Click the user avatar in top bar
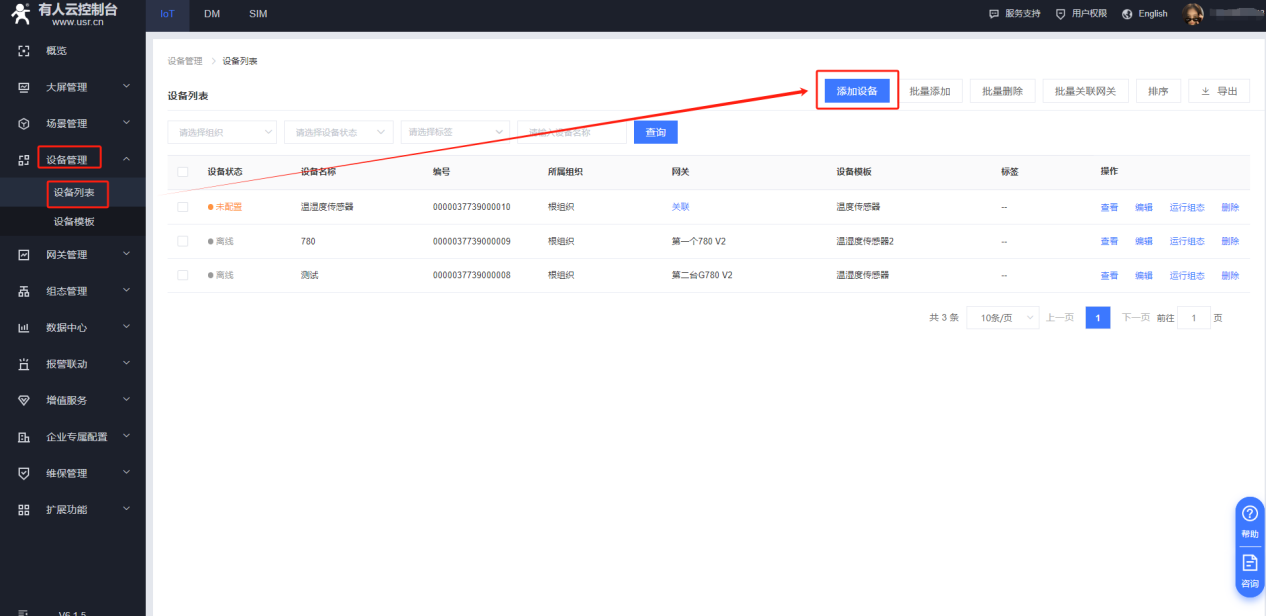Viewport: 1266px width, 616px height. (x=1192, y=14)
